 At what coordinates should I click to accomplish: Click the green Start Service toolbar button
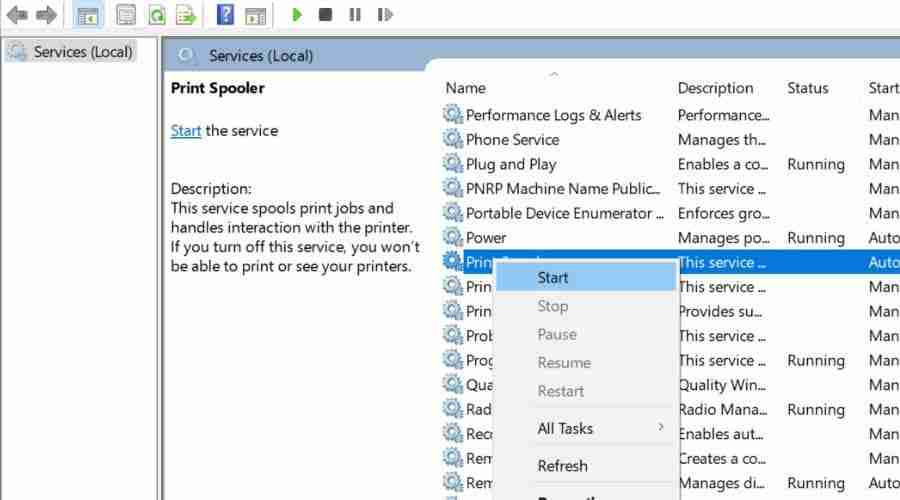(297, 14)
